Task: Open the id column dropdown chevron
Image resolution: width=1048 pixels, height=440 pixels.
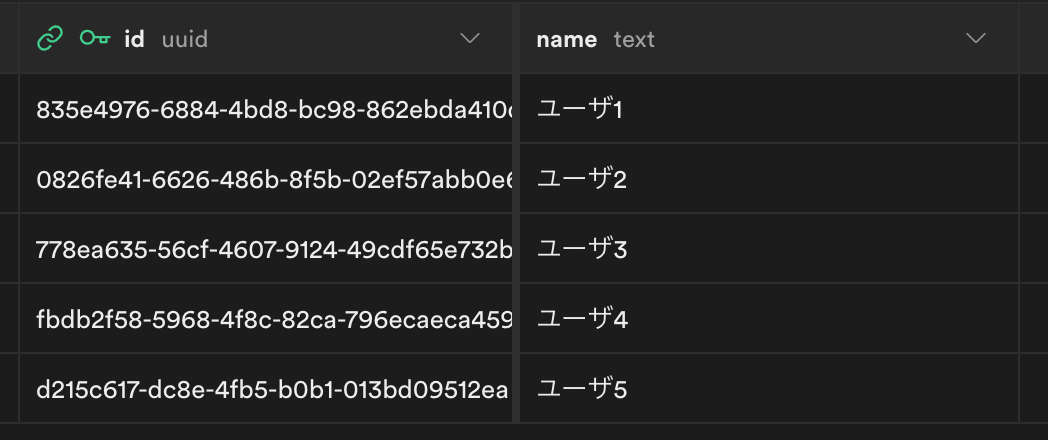Action: click(469, 39)
